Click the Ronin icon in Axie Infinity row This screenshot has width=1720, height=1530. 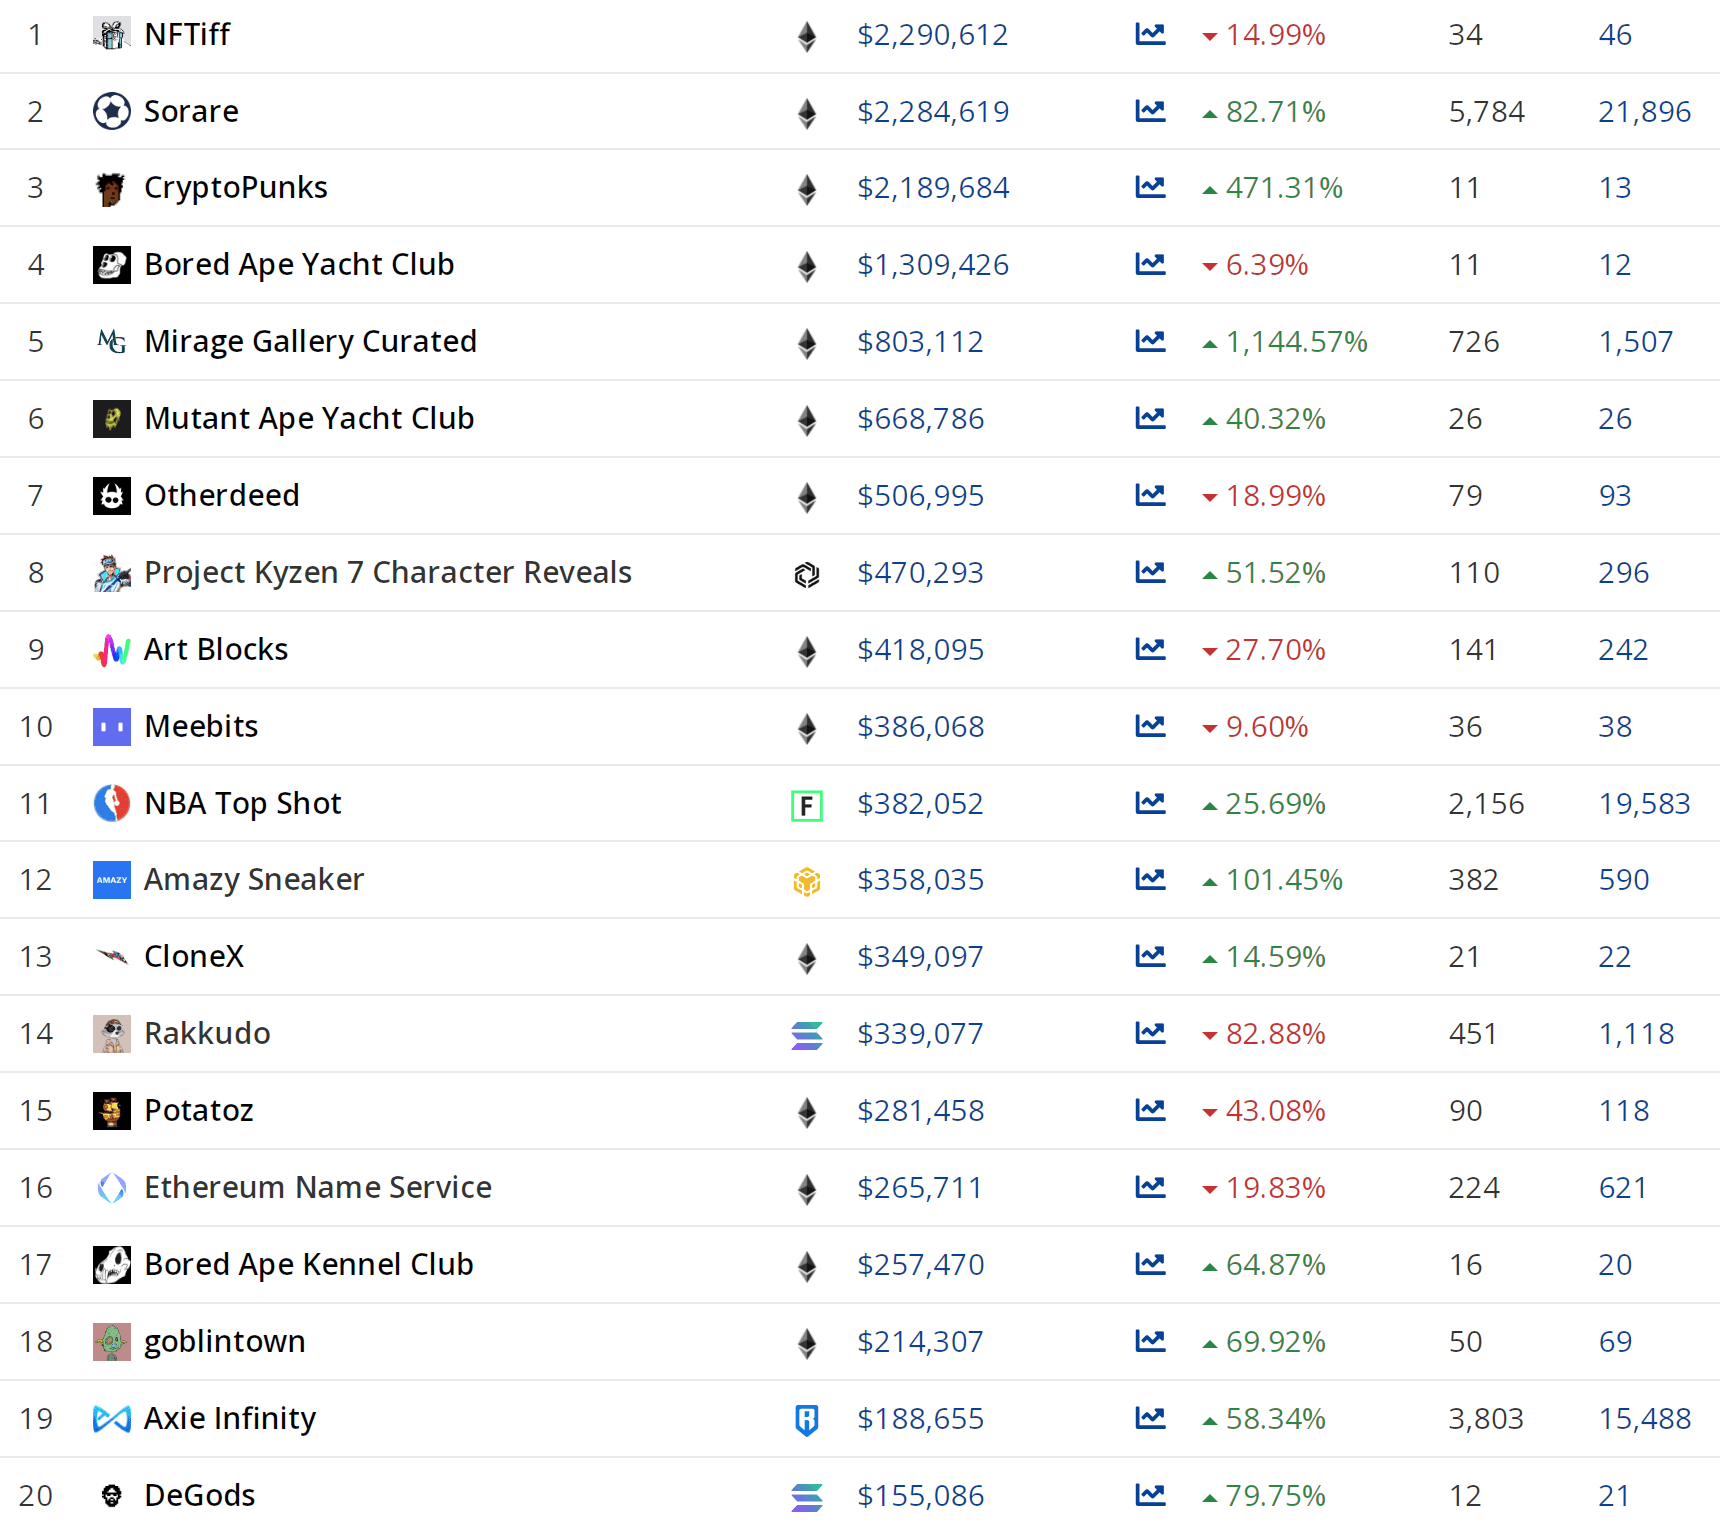tap(807, 1420)
